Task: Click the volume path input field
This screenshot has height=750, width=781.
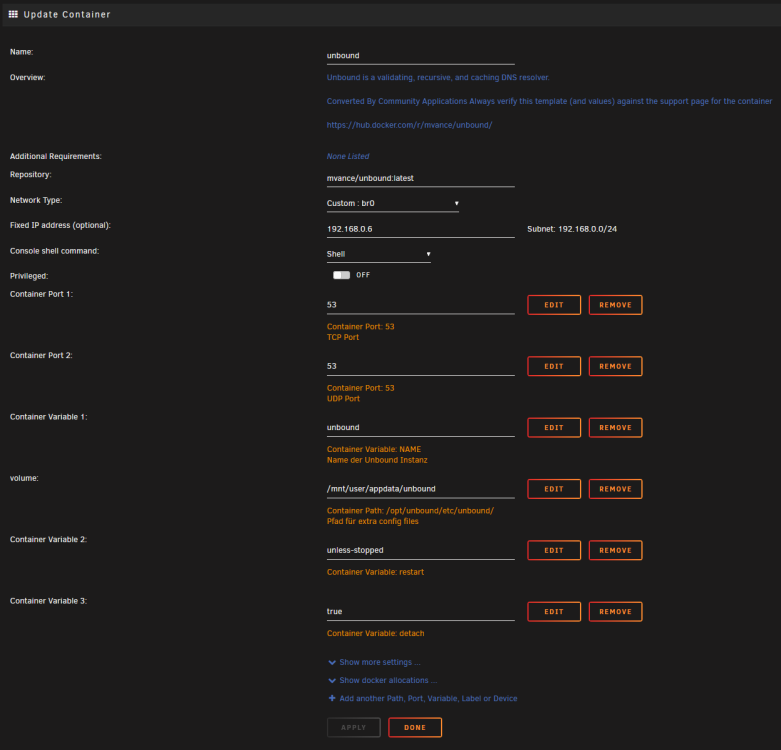Action: coord(420,489)
